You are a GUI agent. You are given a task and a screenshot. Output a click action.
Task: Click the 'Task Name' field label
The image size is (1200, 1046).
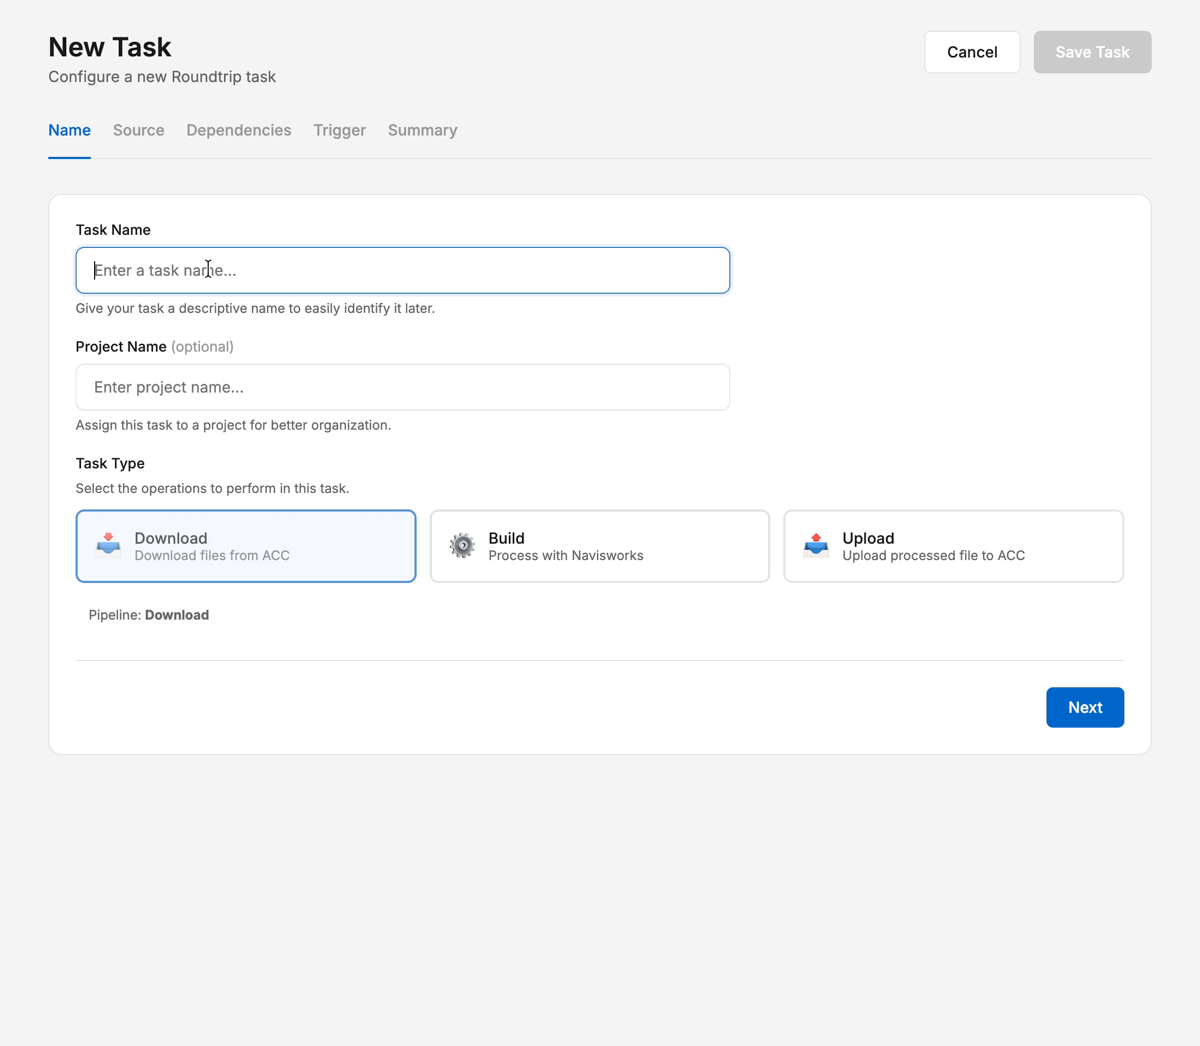click(x=113, y=230)
